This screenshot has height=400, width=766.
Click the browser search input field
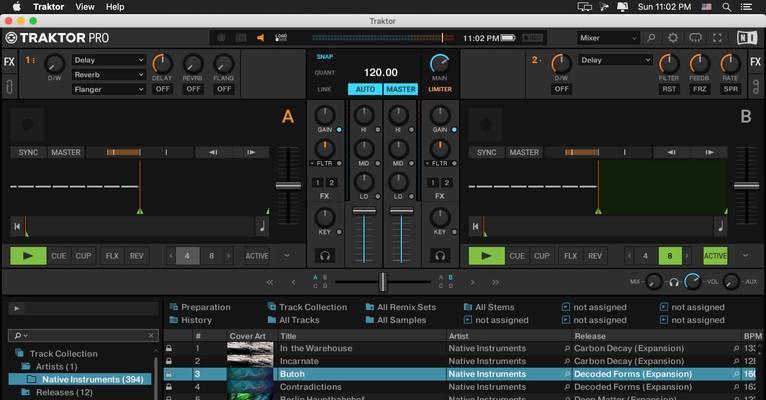click(84, 336)
